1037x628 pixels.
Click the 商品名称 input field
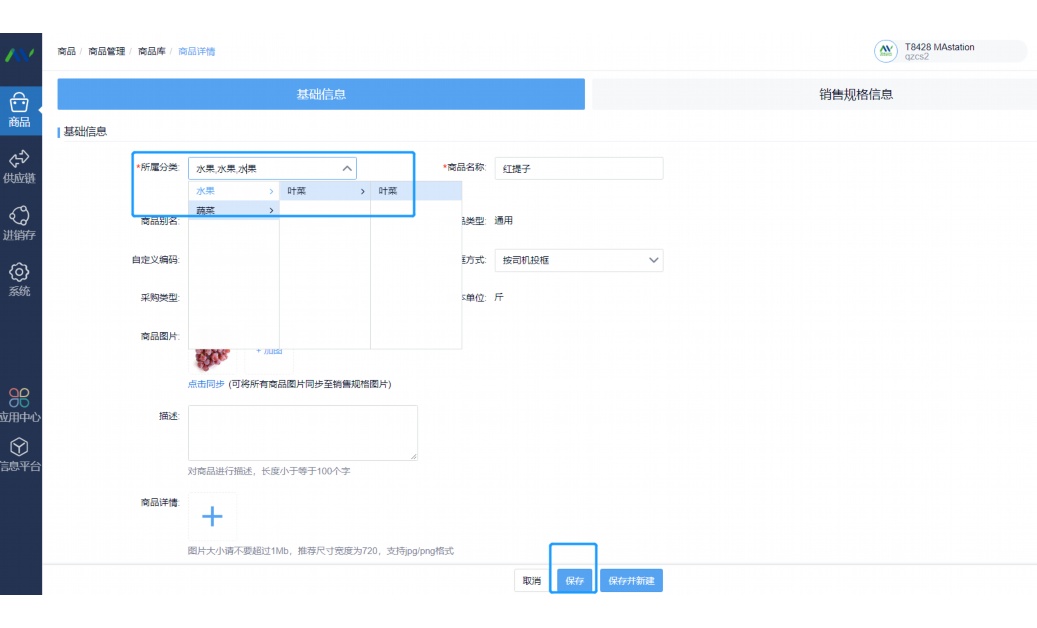[x=578, y=169]
